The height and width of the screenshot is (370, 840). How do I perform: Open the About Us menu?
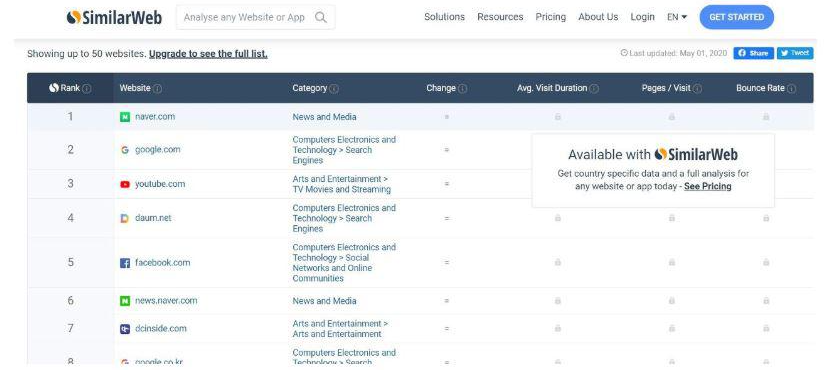point(598,17)
